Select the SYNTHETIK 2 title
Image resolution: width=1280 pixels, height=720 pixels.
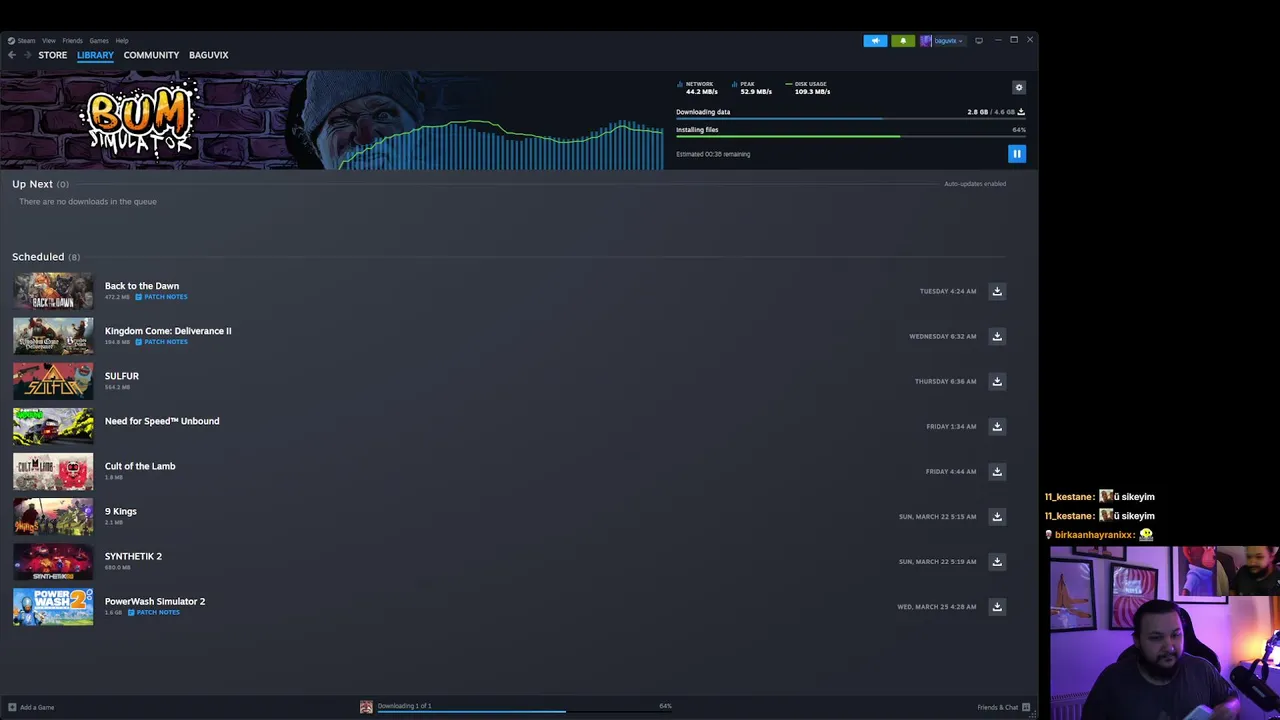[133, 556]
